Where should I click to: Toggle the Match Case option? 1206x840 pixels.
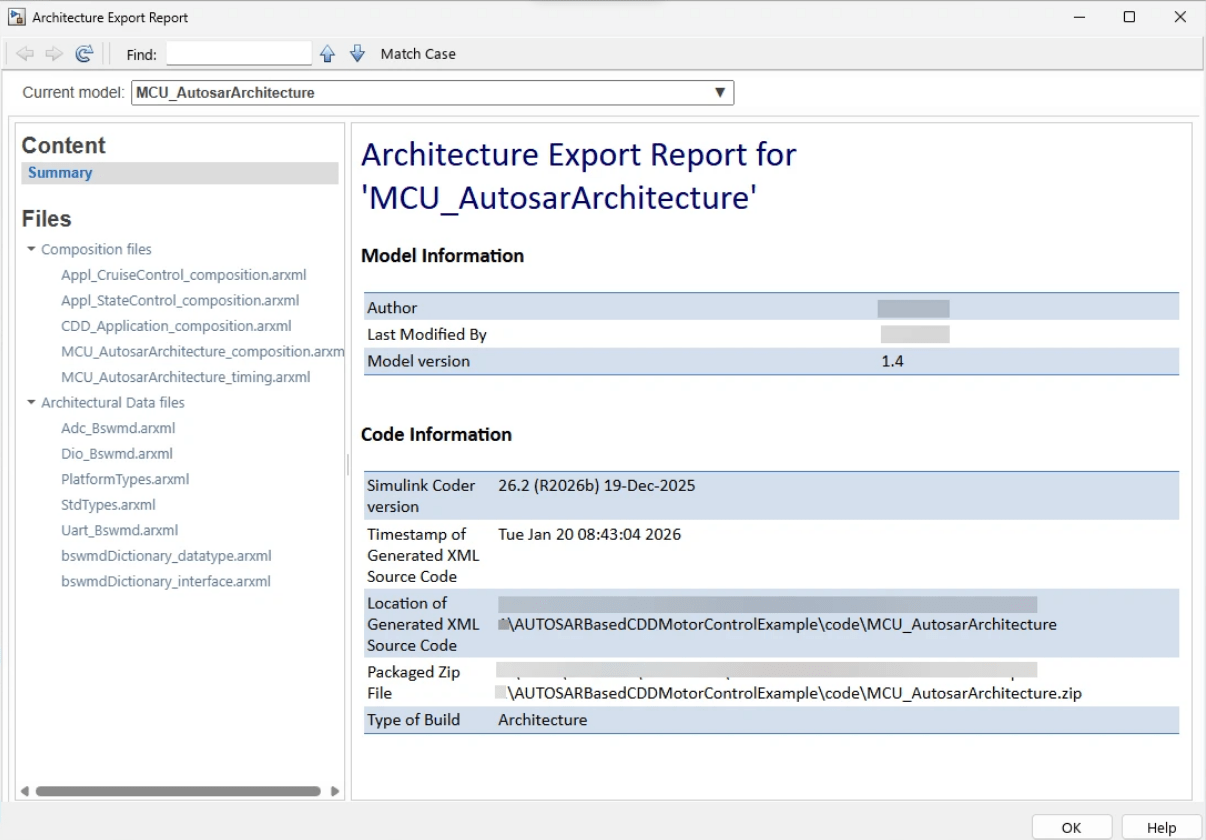(418, 54)
